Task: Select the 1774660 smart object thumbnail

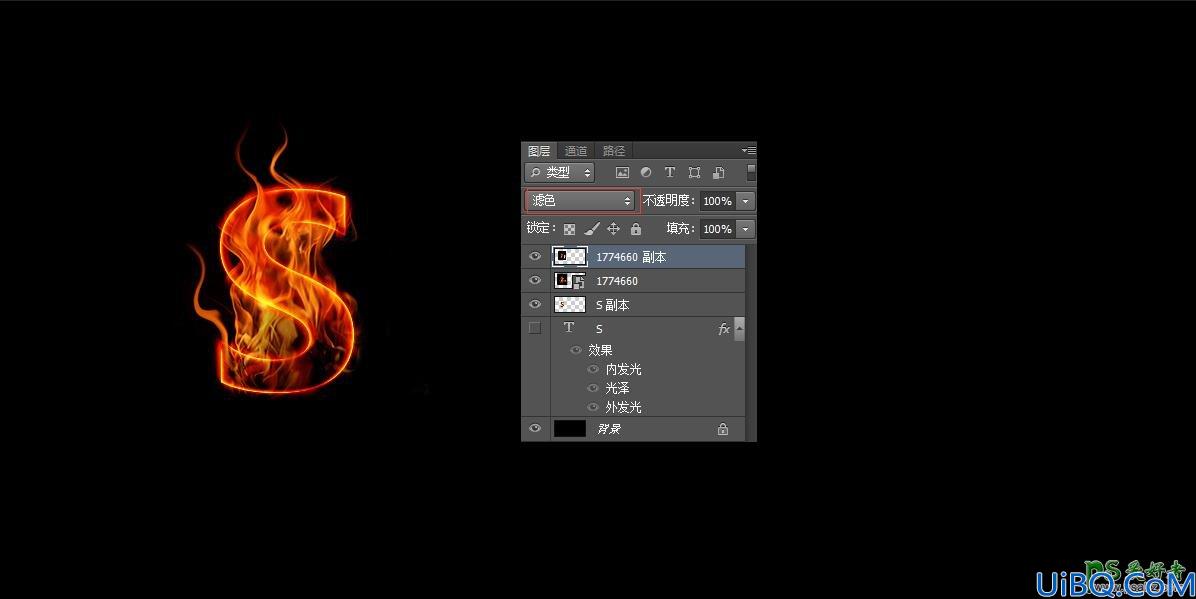Action: [x=570, y=280]
